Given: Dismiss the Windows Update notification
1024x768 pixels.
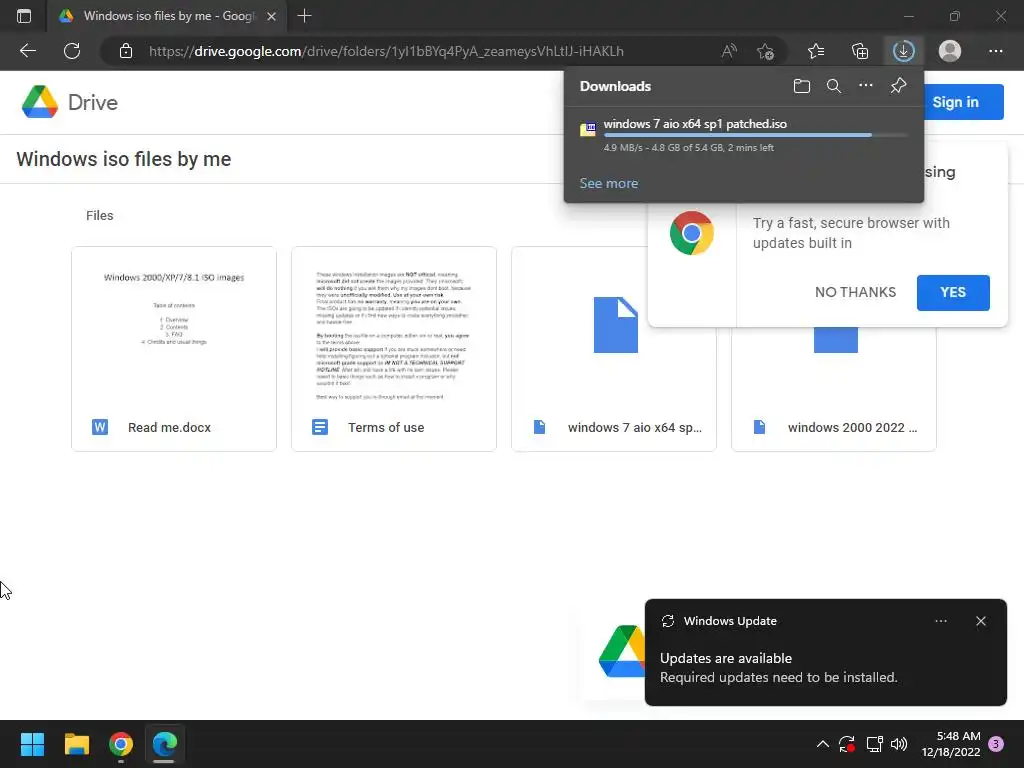Looking at the screenshot, I should 980,621.
